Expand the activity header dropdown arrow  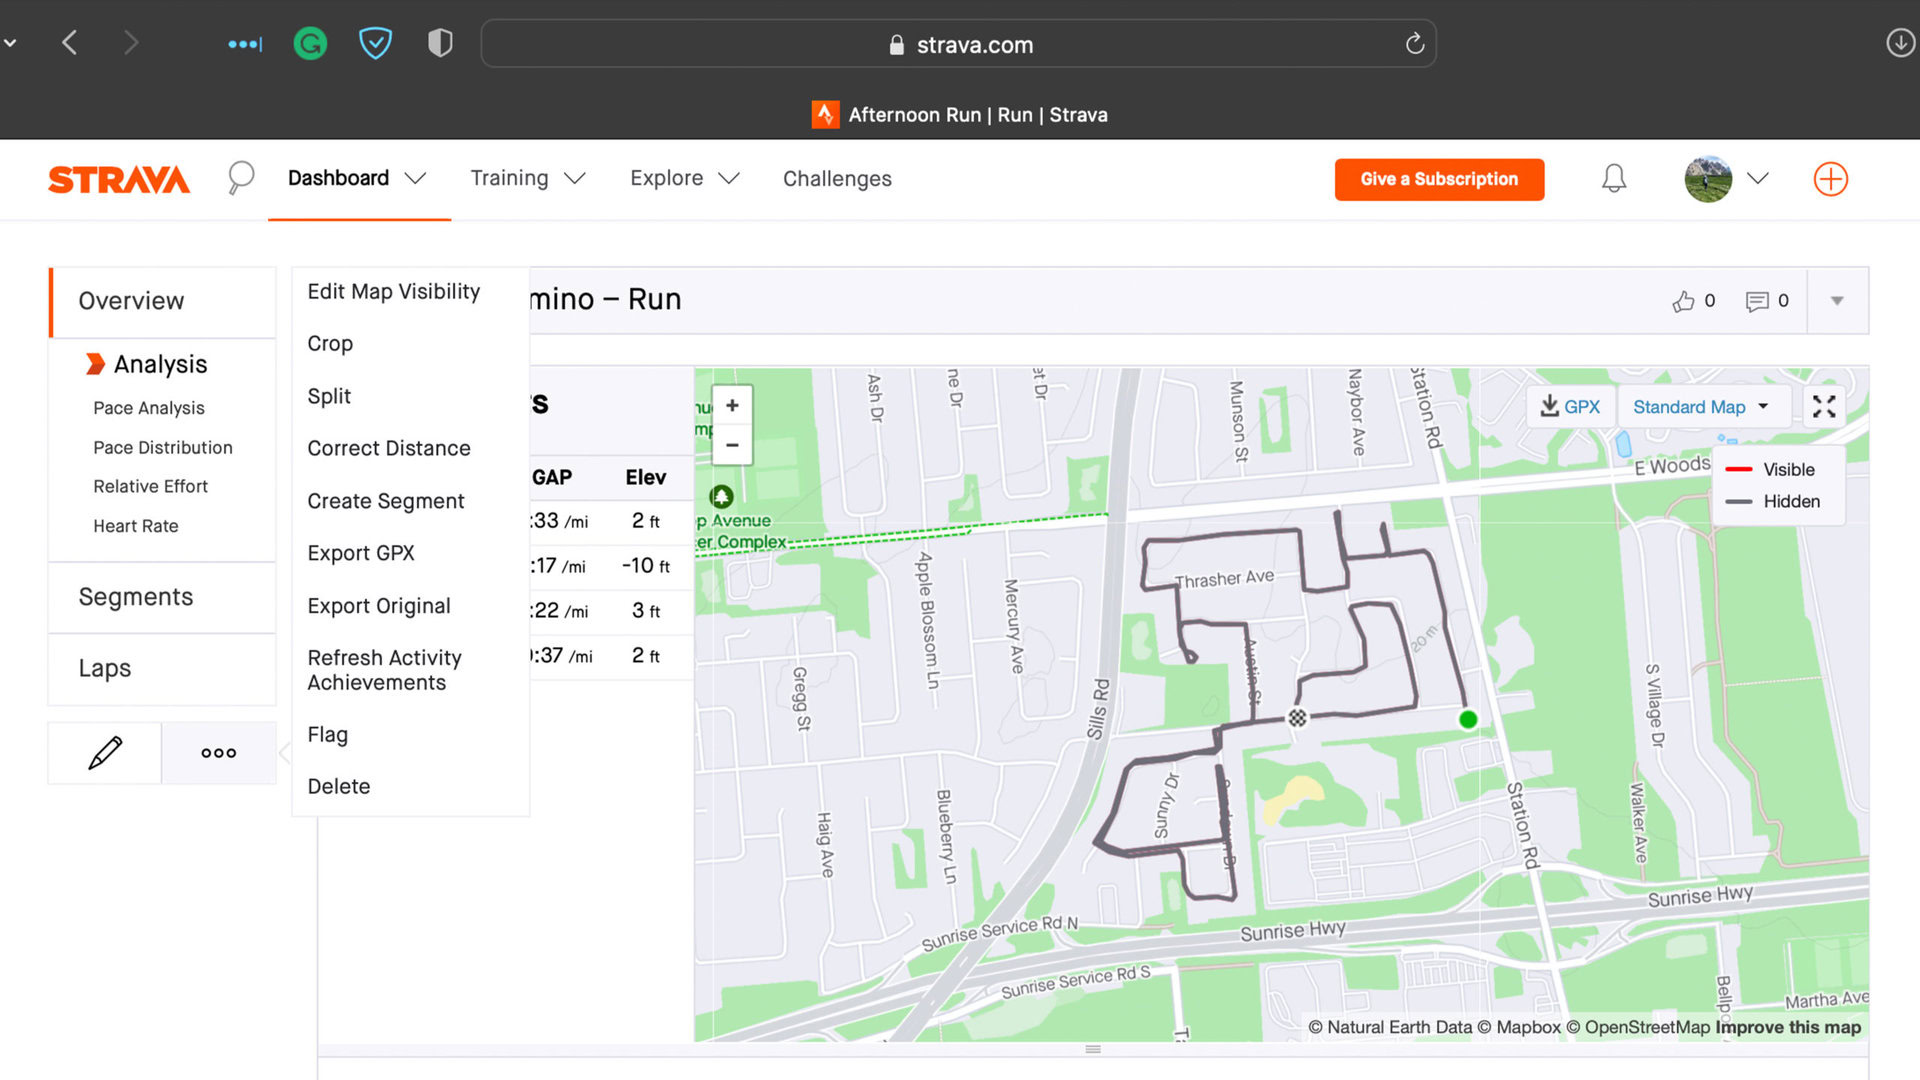coord(1837,301)
